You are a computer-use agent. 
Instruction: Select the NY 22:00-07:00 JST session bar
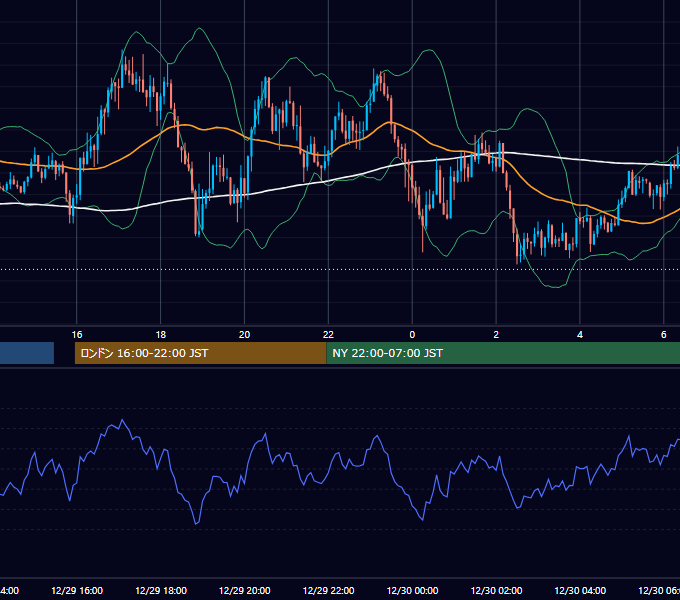pyautogui.click(x=503, y=353)
